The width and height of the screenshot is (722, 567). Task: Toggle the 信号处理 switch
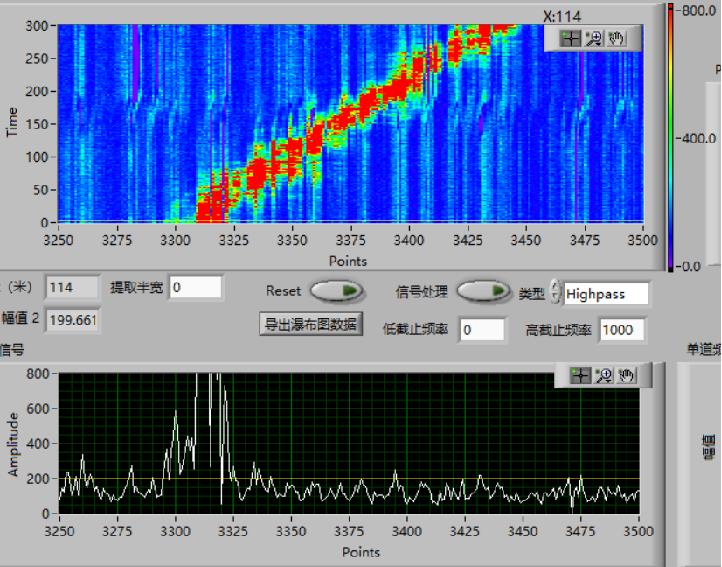484,291
